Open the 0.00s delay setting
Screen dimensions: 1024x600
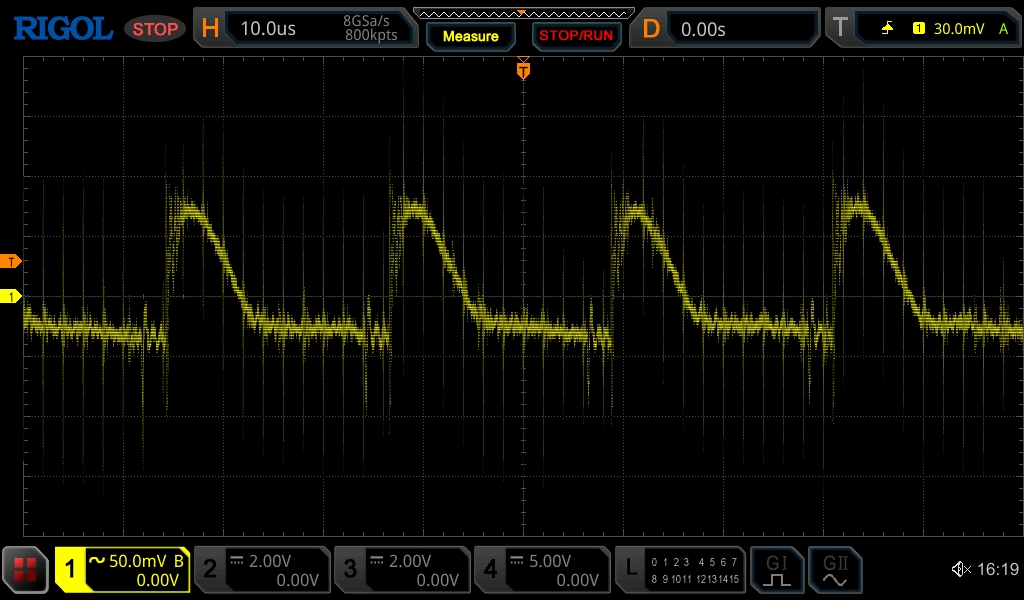click(703, 29)
